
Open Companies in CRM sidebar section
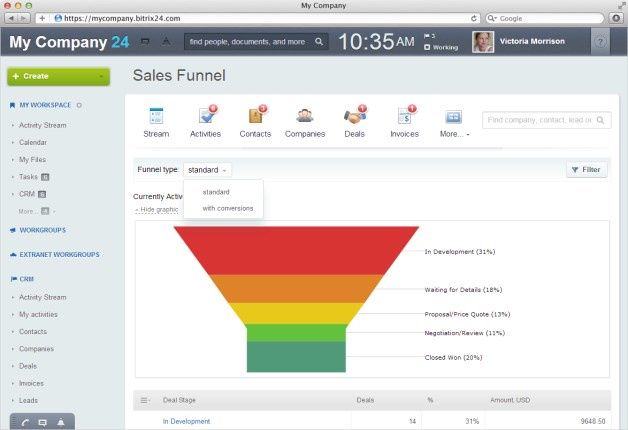click(36, 349)
